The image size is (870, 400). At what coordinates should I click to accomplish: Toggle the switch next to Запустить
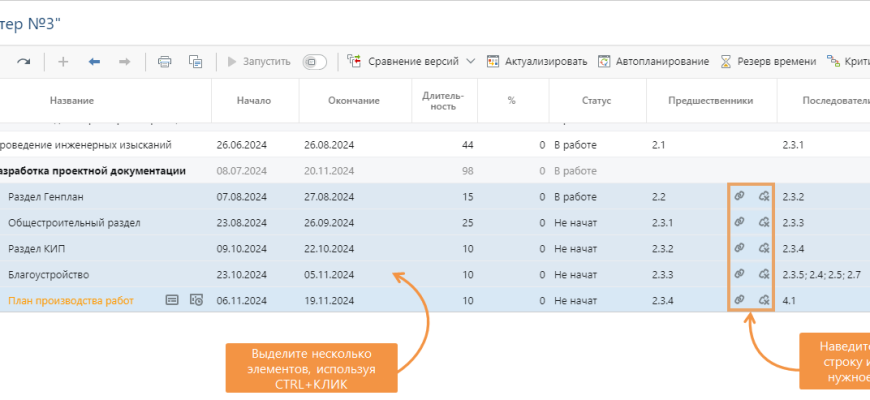(x=314, y=62)
